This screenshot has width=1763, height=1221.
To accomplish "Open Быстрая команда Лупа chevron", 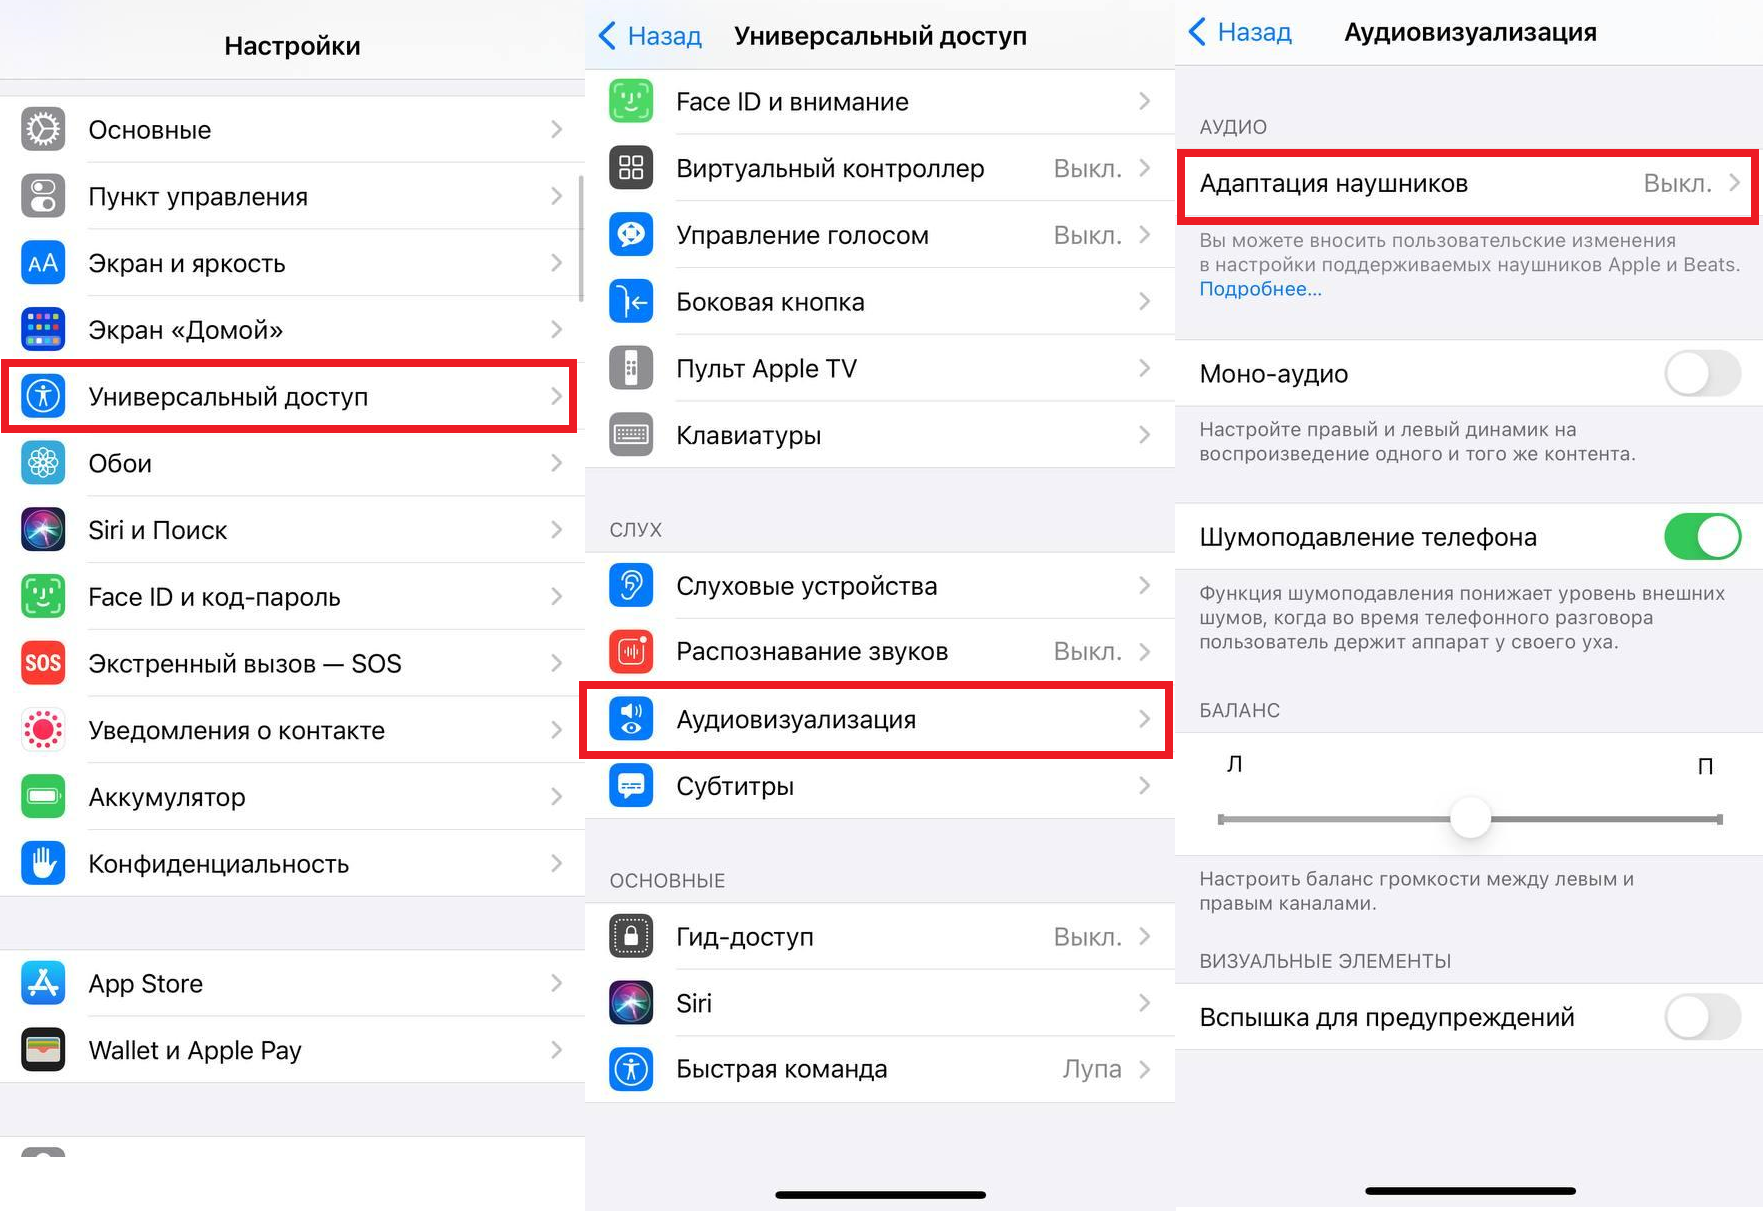I will [1145, 1069].
